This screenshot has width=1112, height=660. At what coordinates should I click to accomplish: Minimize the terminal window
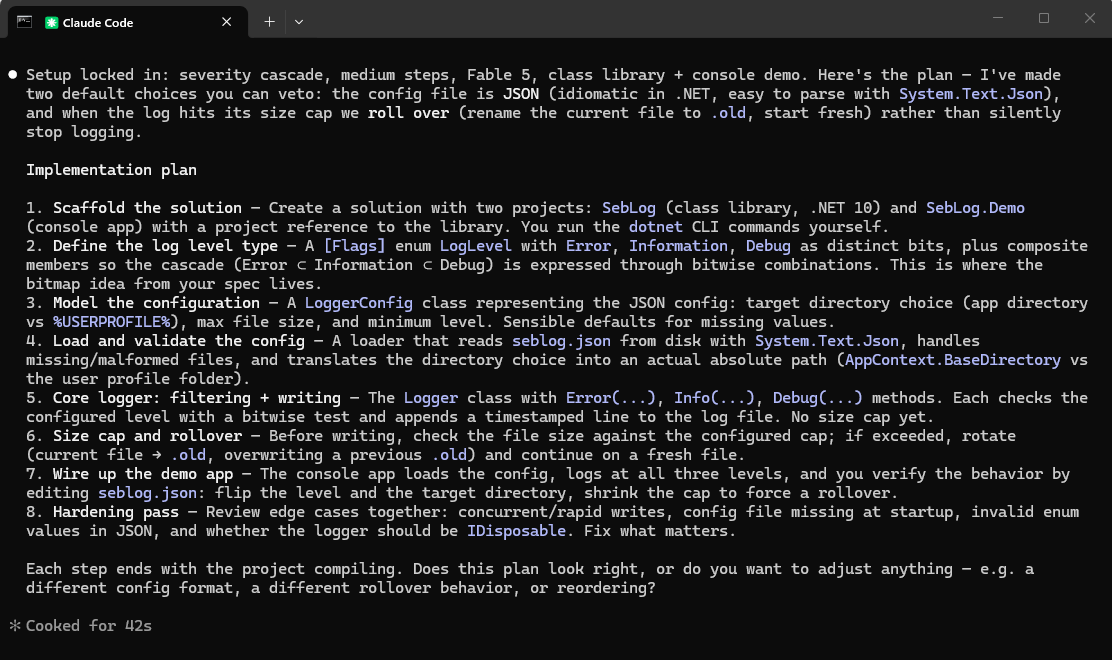(x=998, y=18)
